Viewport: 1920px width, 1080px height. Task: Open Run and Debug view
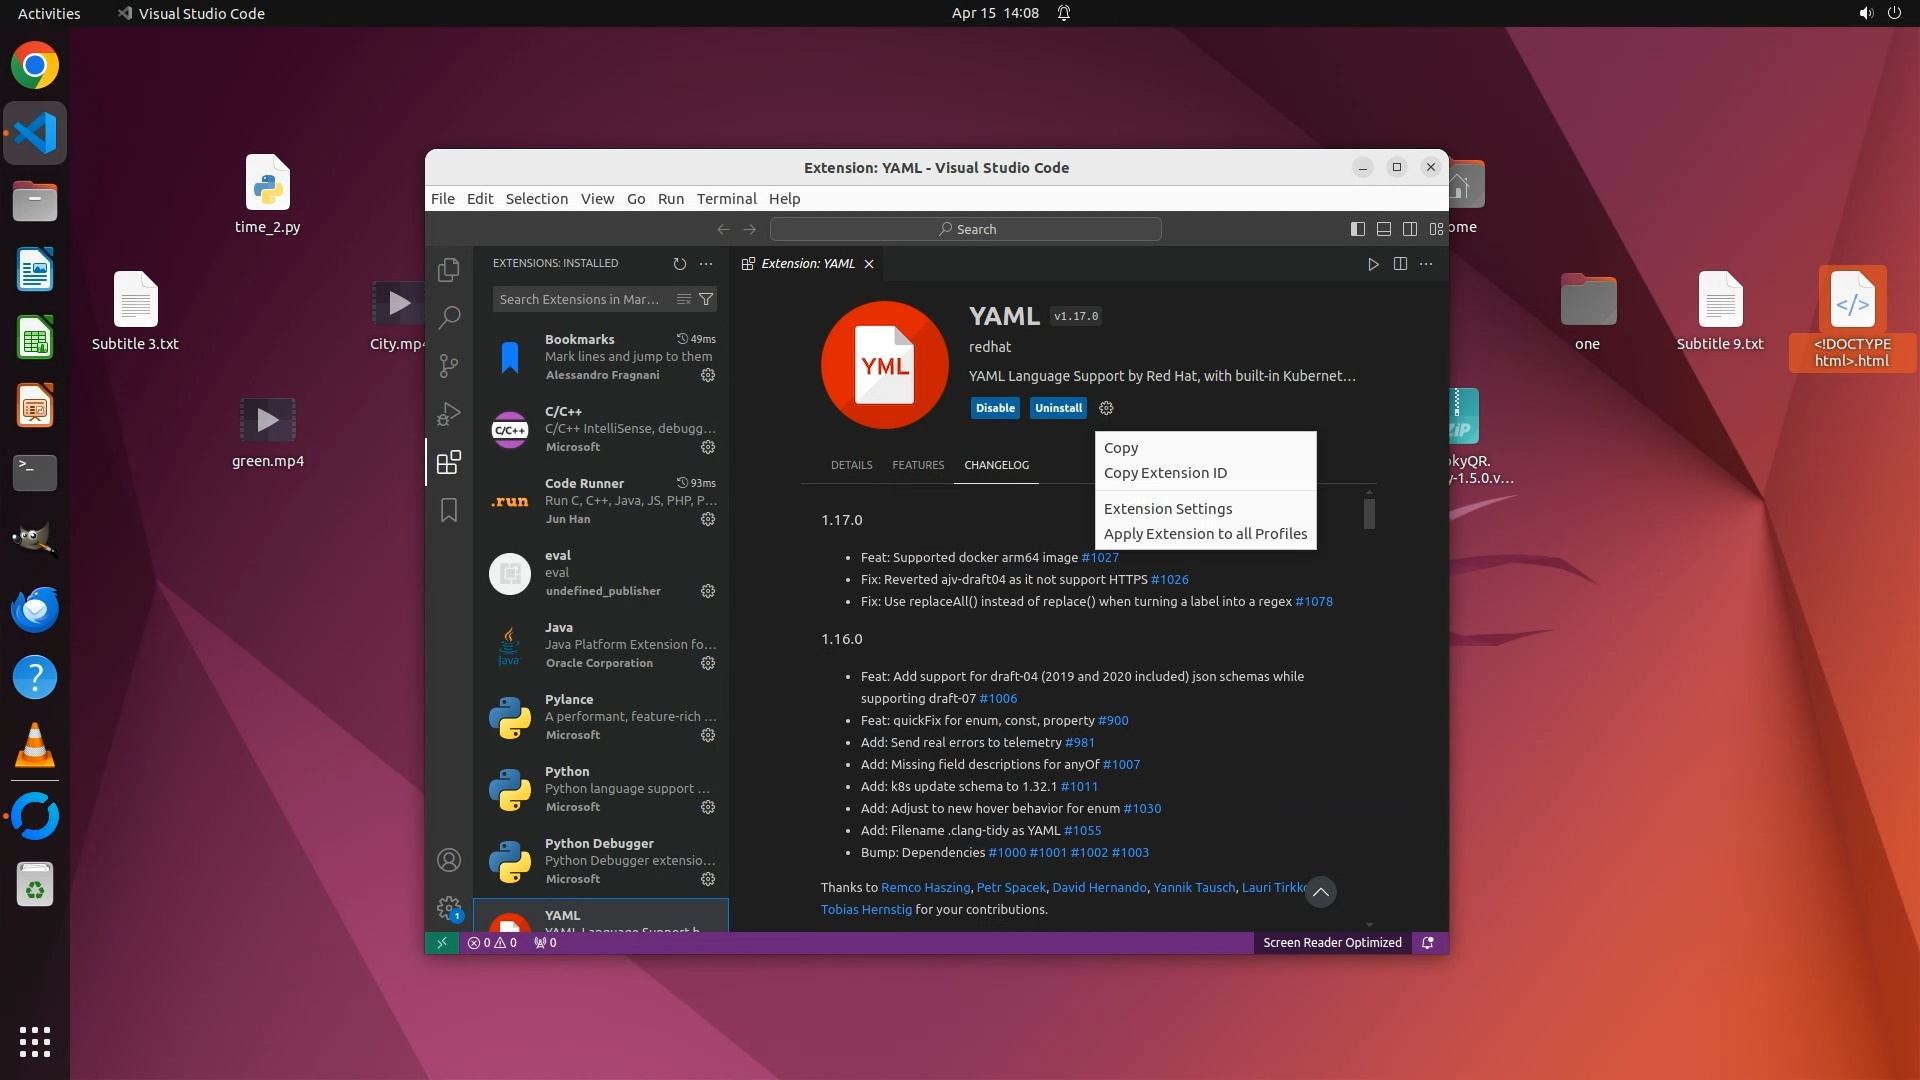449,414
